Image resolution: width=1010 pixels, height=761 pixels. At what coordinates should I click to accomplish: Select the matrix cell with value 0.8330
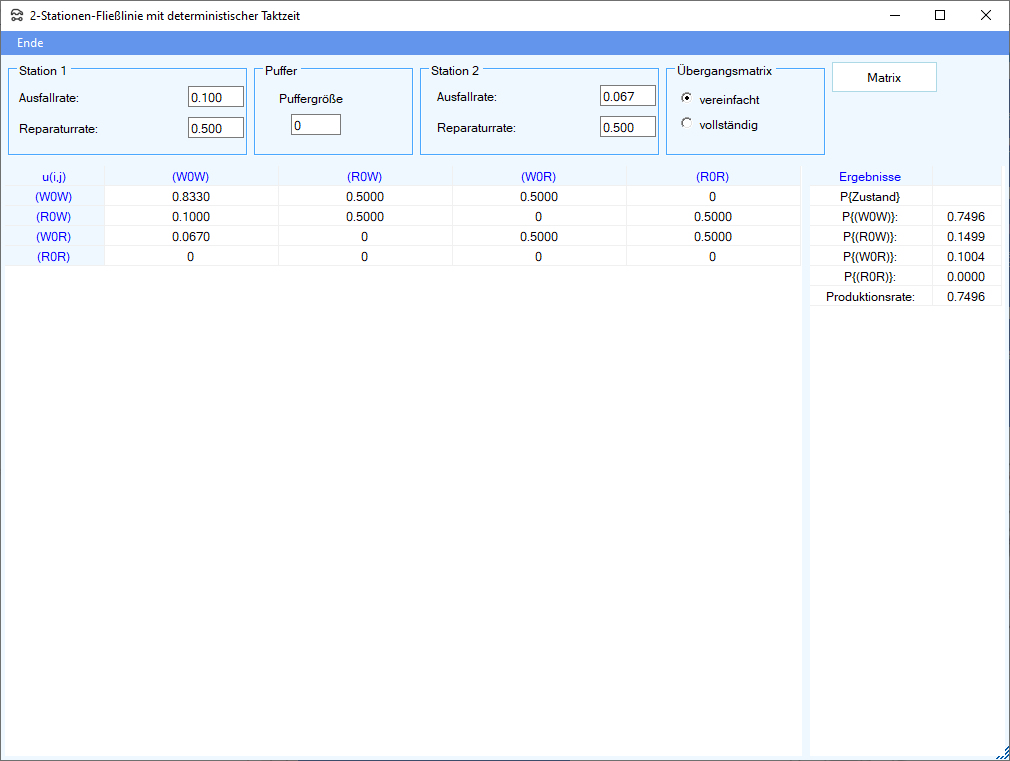tap(191, 197)
